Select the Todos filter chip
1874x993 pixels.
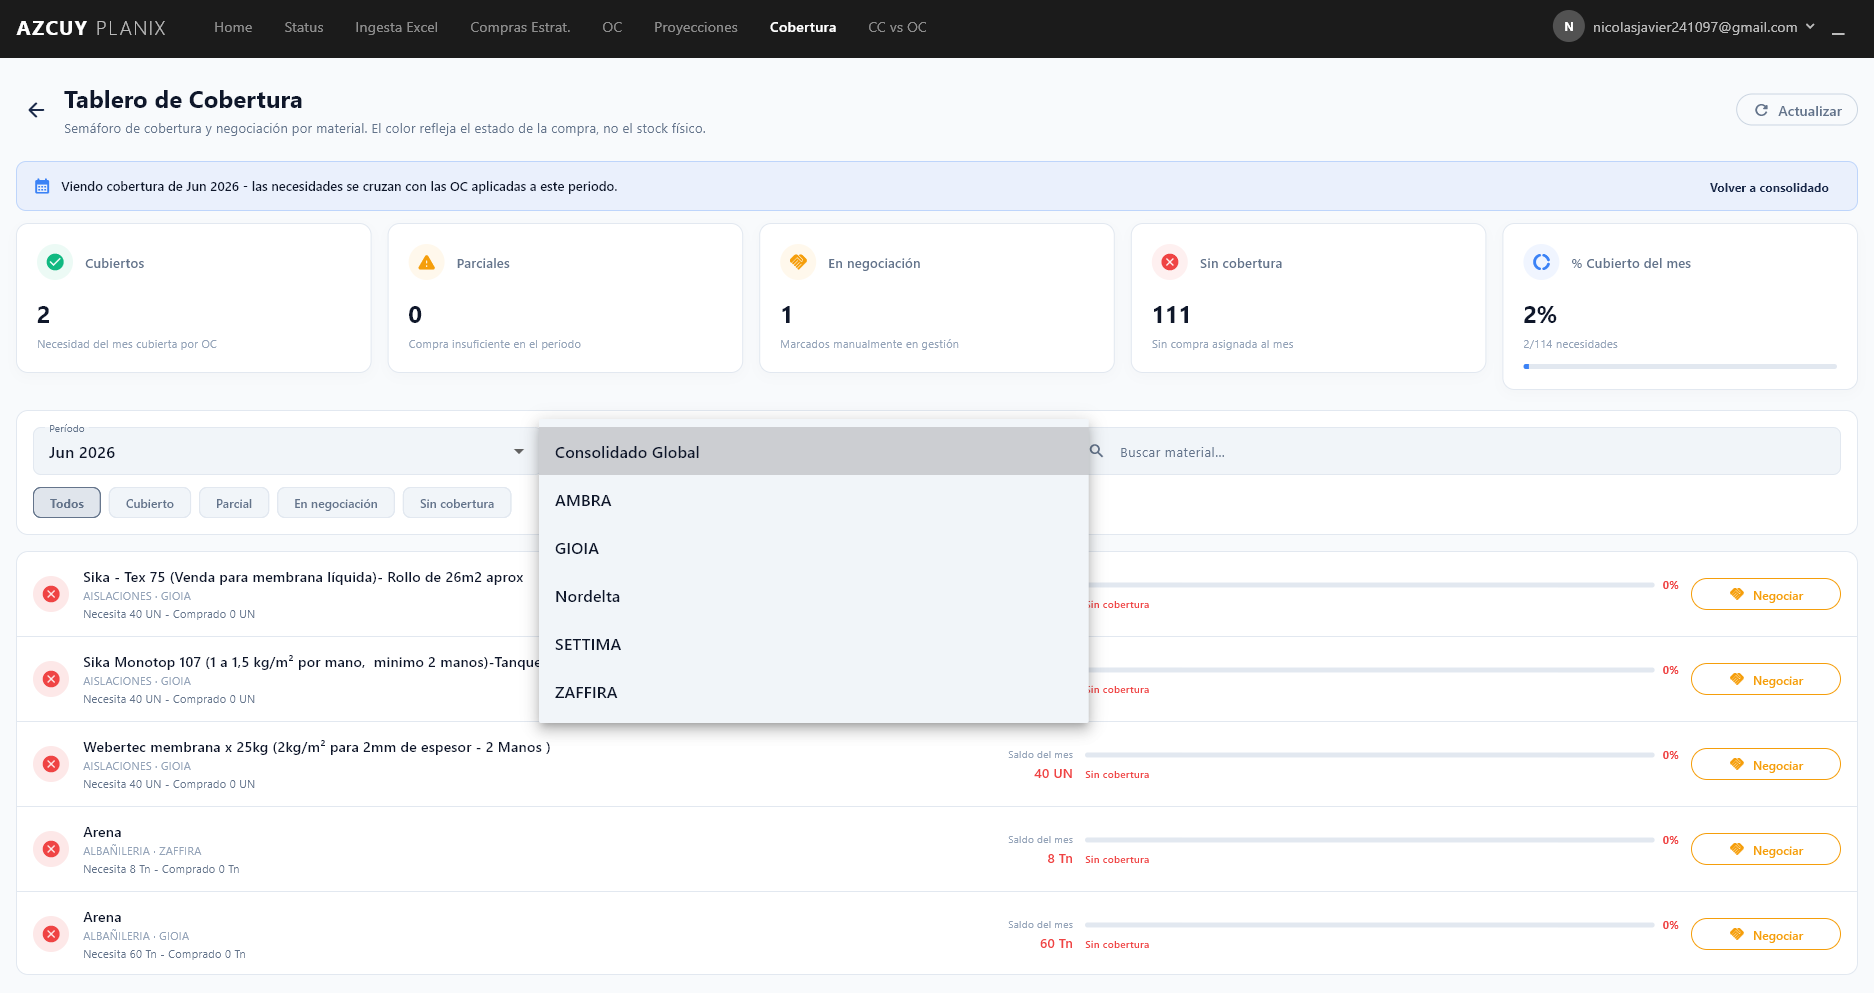click(67, 503)
